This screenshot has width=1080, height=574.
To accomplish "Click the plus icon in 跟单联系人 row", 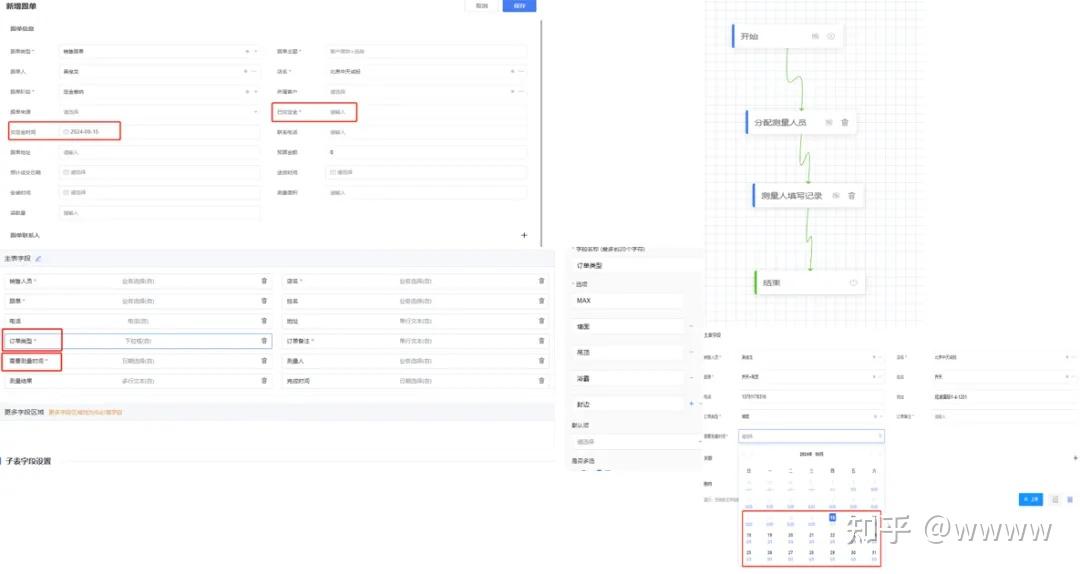I will [x=524, y=235].
